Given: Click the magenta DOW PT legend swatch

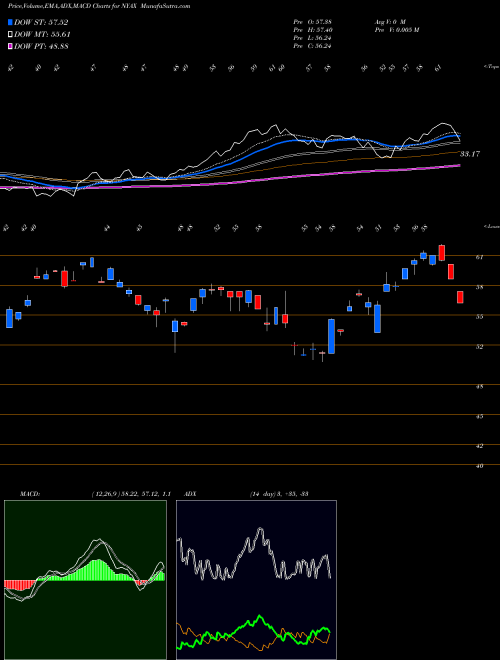Looking at the screenshot, I should click(x=10, y=46).
